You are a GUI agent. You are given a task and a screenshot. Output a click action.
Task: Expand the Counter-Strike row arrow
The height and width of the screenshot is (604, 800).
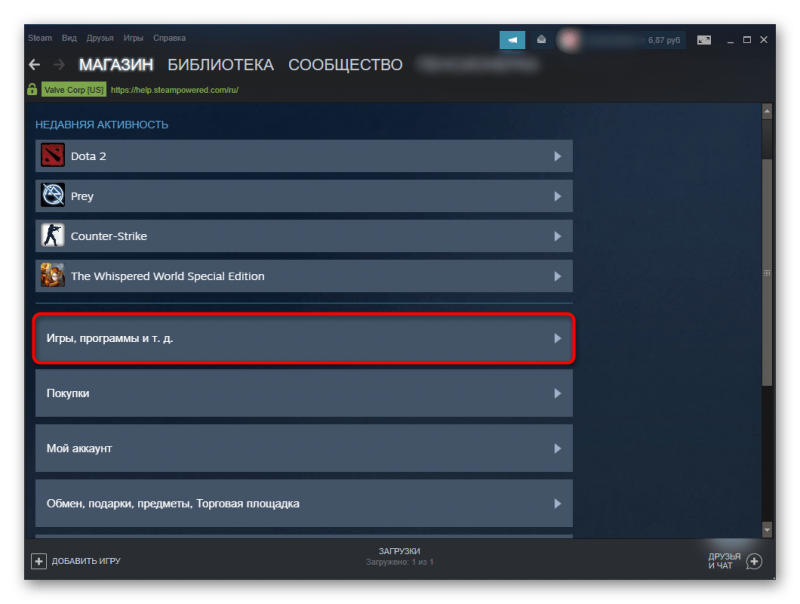coord(558,236)
